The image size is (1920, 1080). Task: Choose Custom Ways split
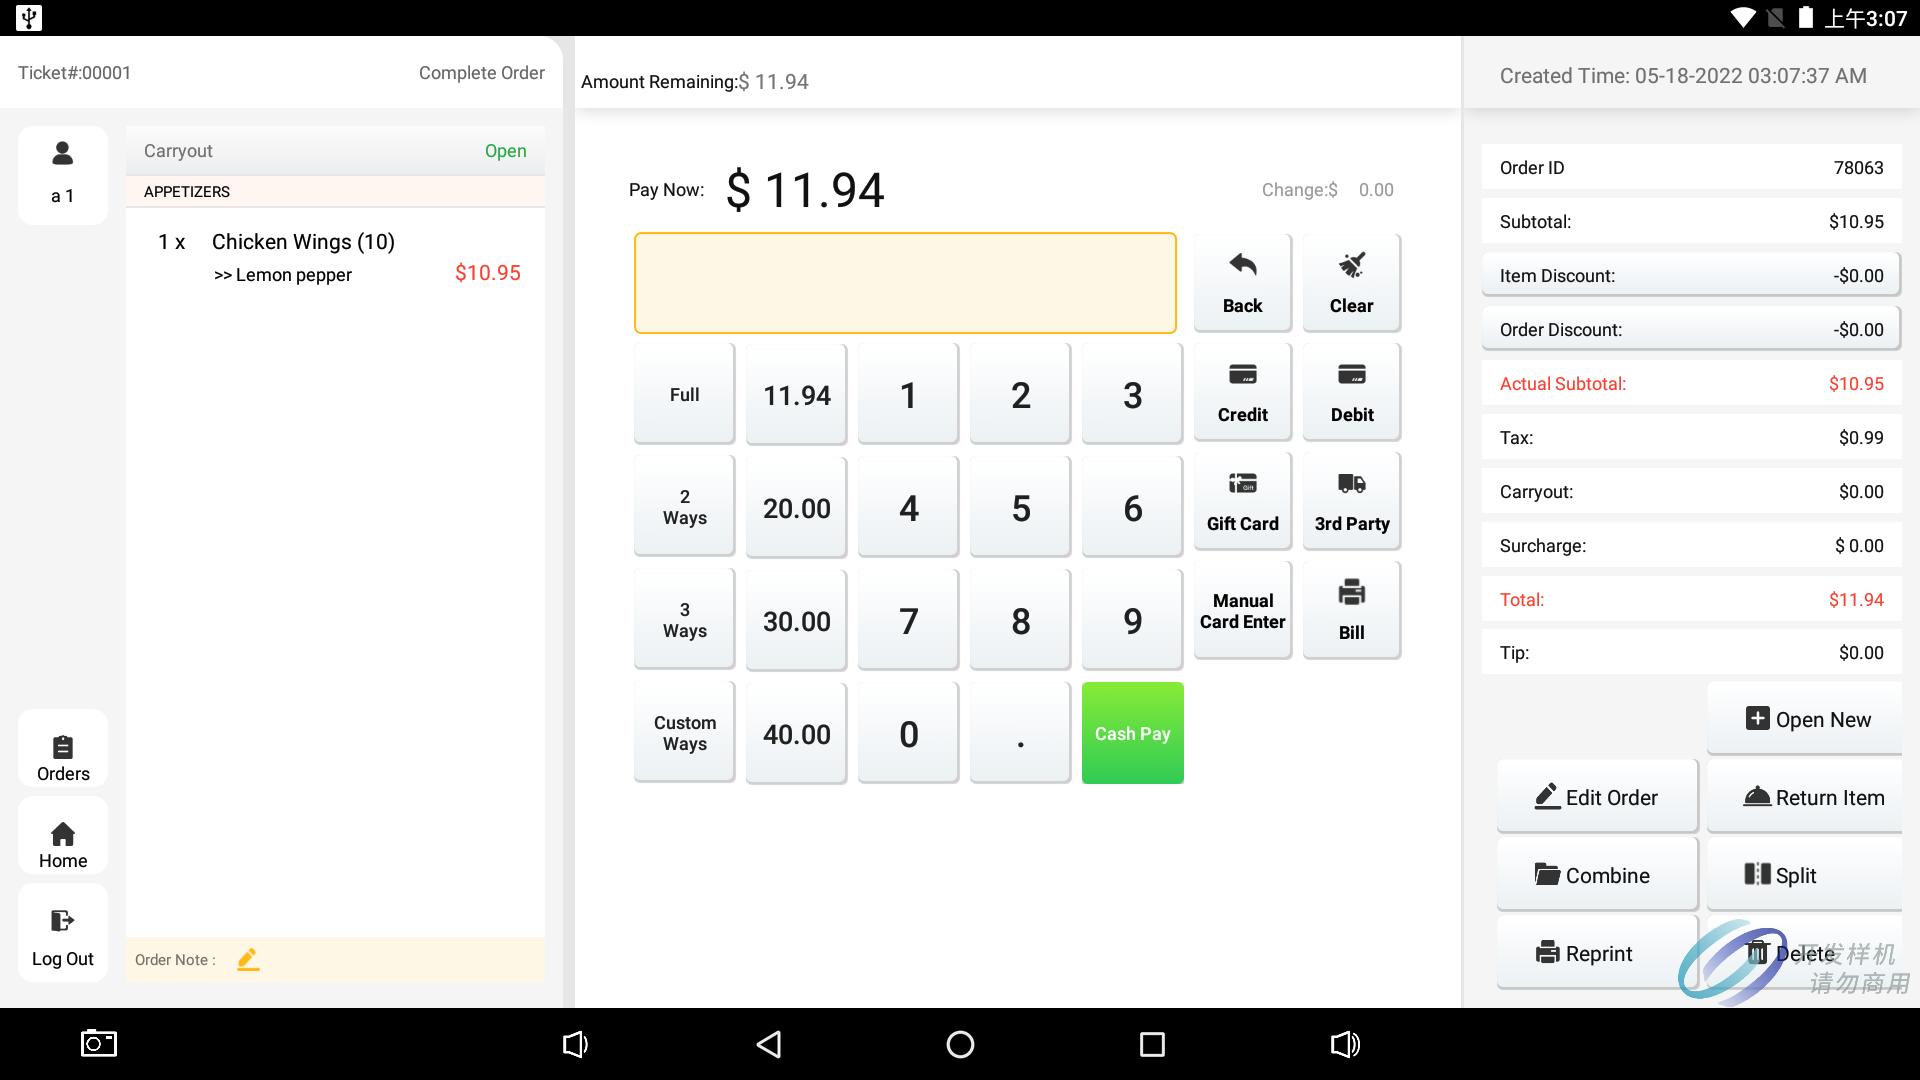click(x=684, y=733)
